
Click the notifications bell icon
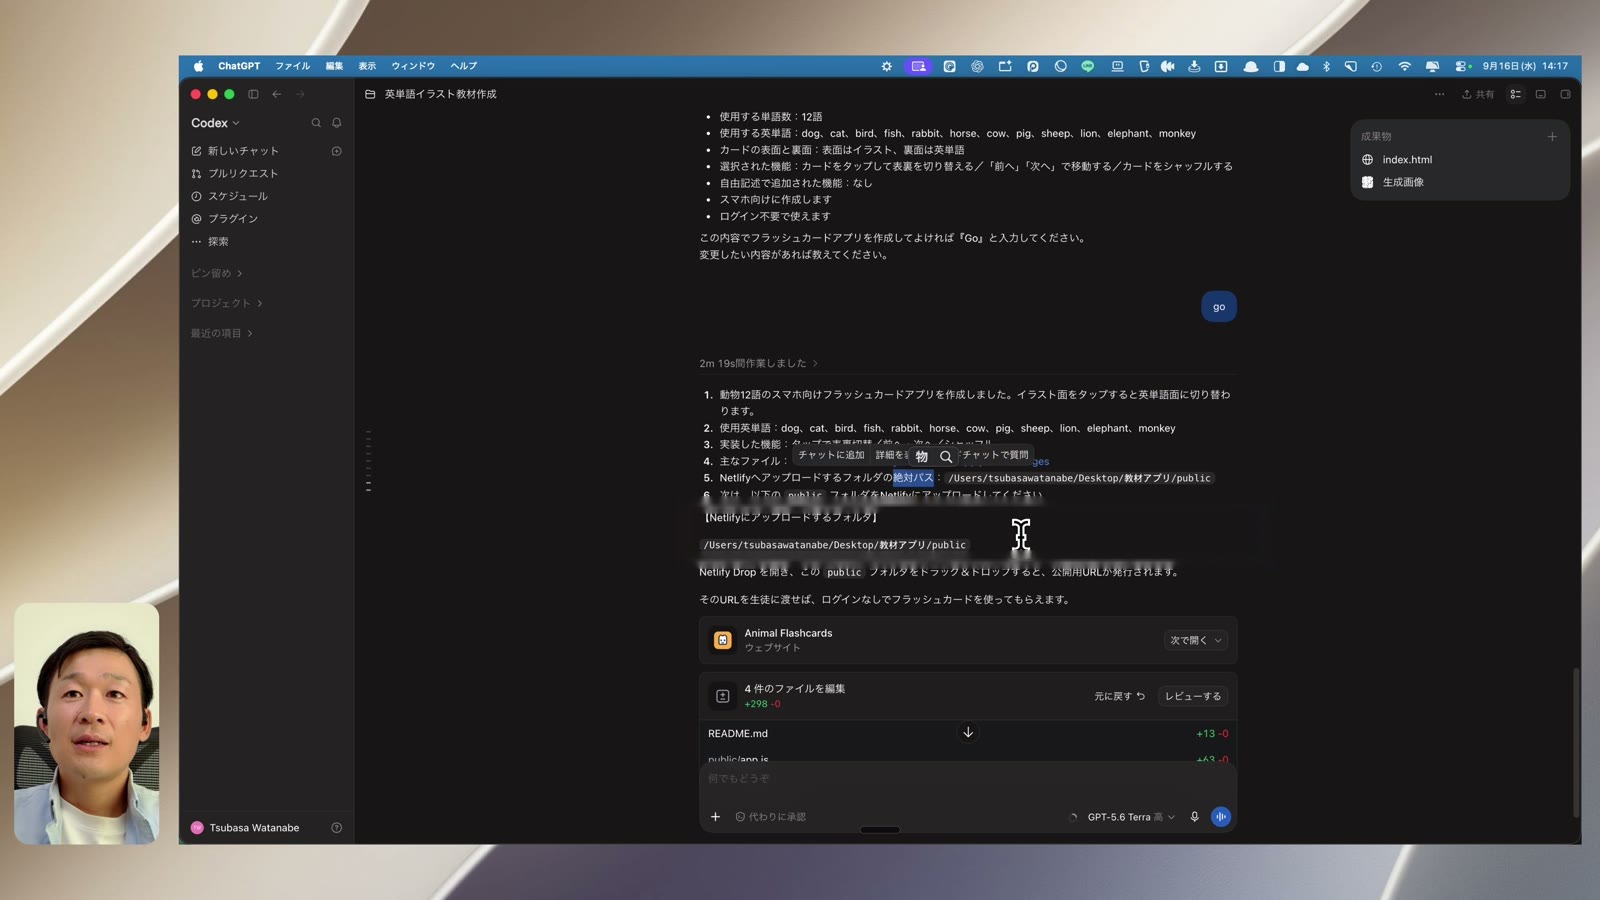pyautogui.click(x=337, y=123)
